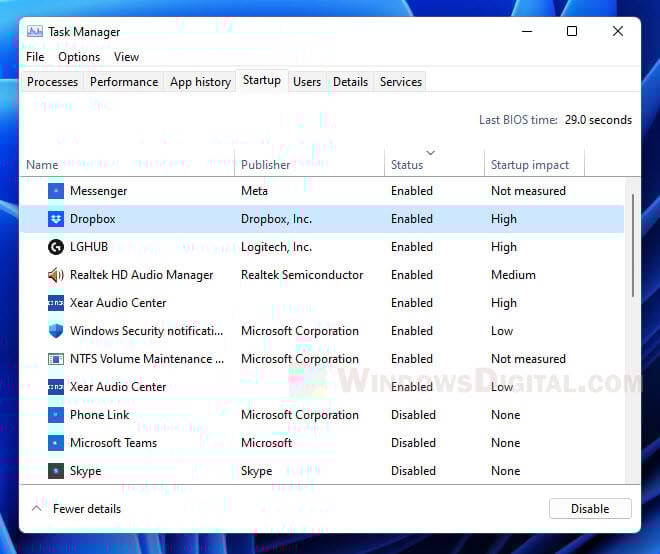Select the Microsoft Teams entry name

pos(113,443)
